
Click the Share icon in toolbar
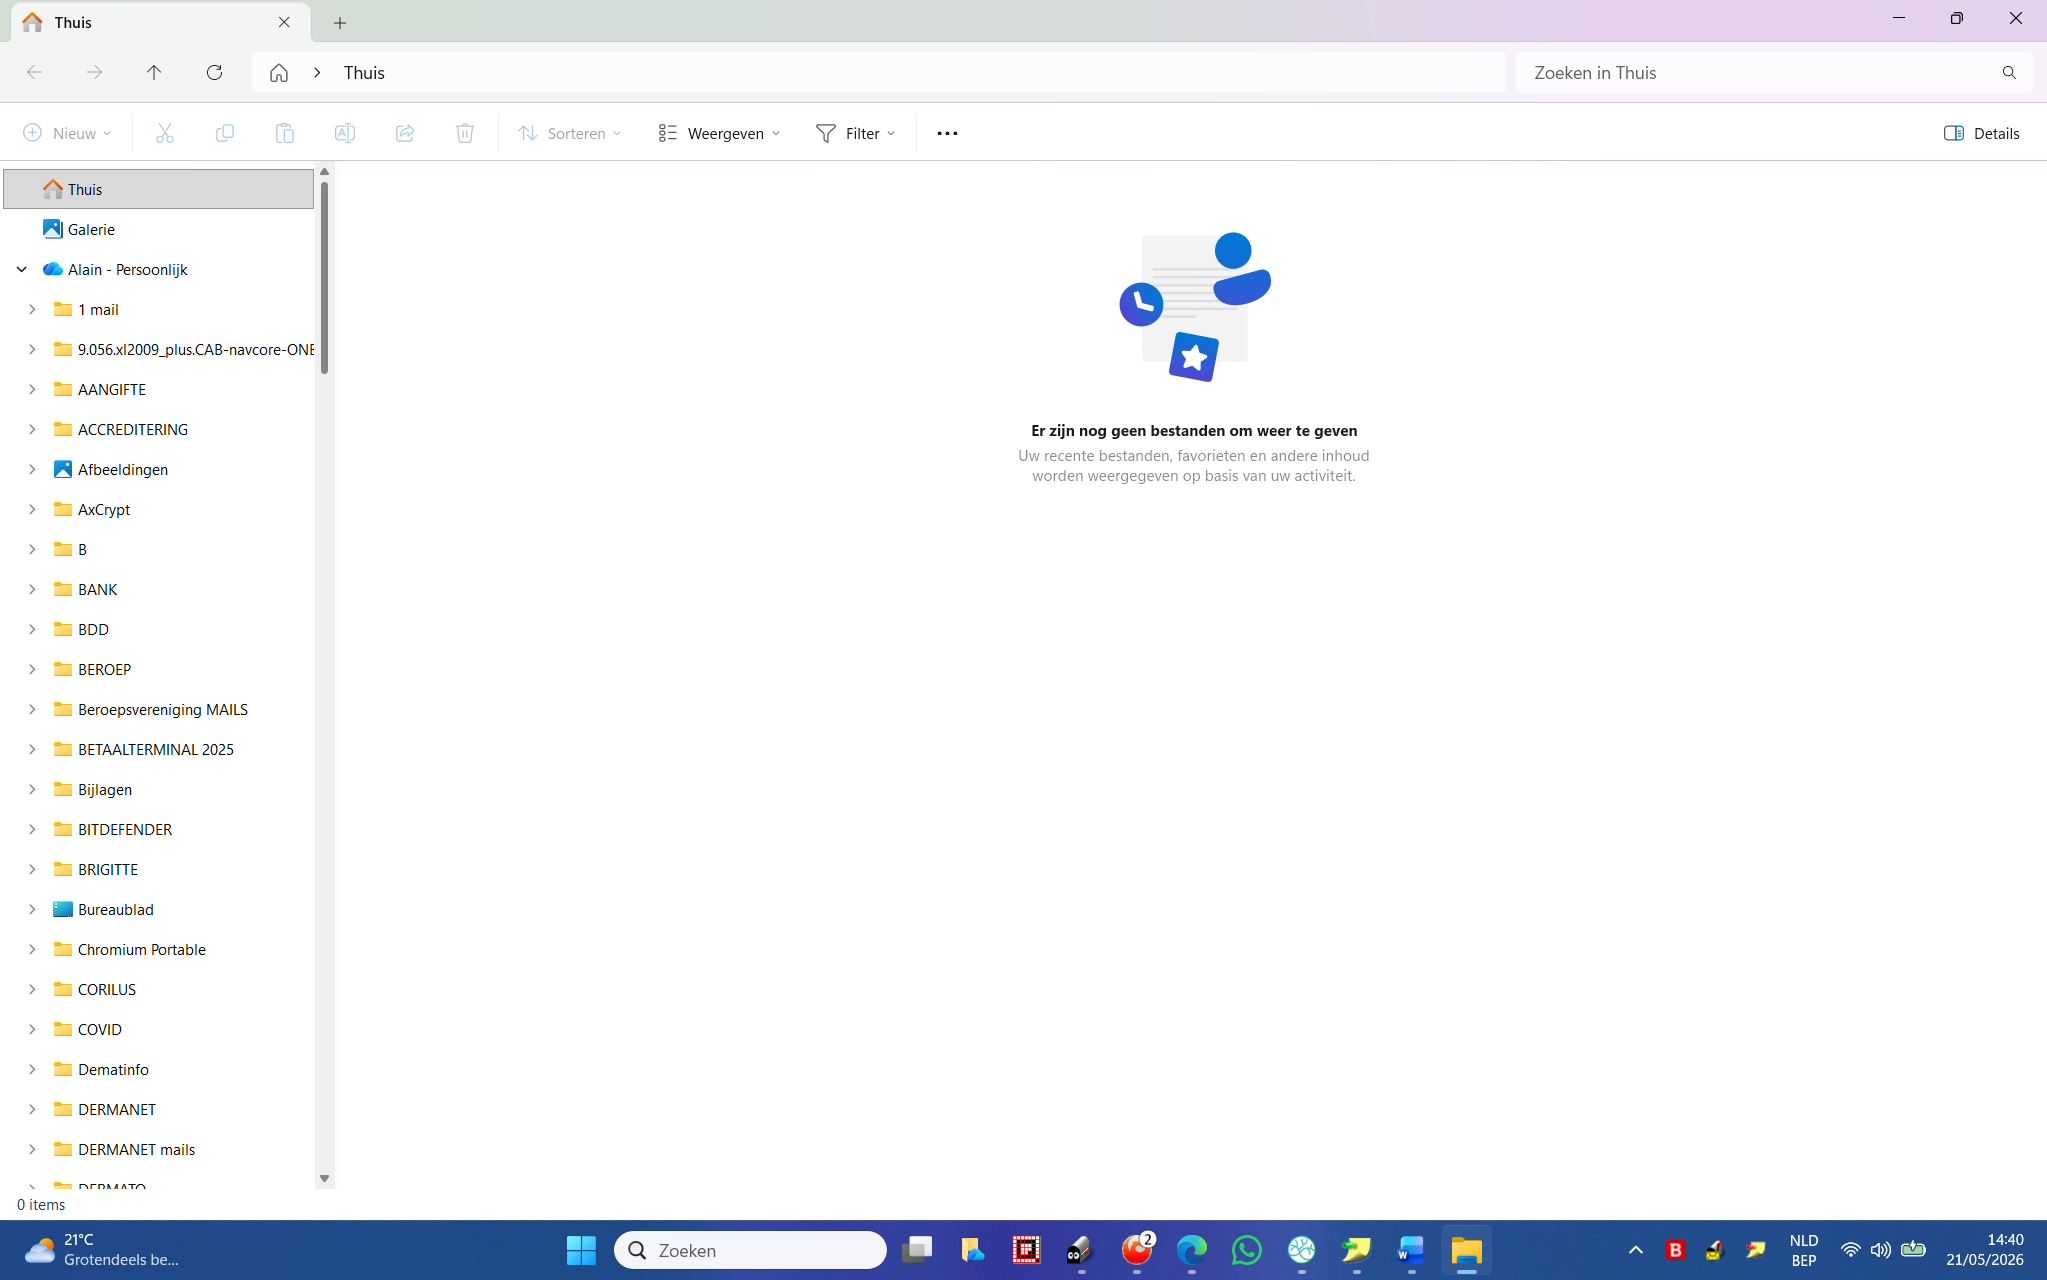405,133
